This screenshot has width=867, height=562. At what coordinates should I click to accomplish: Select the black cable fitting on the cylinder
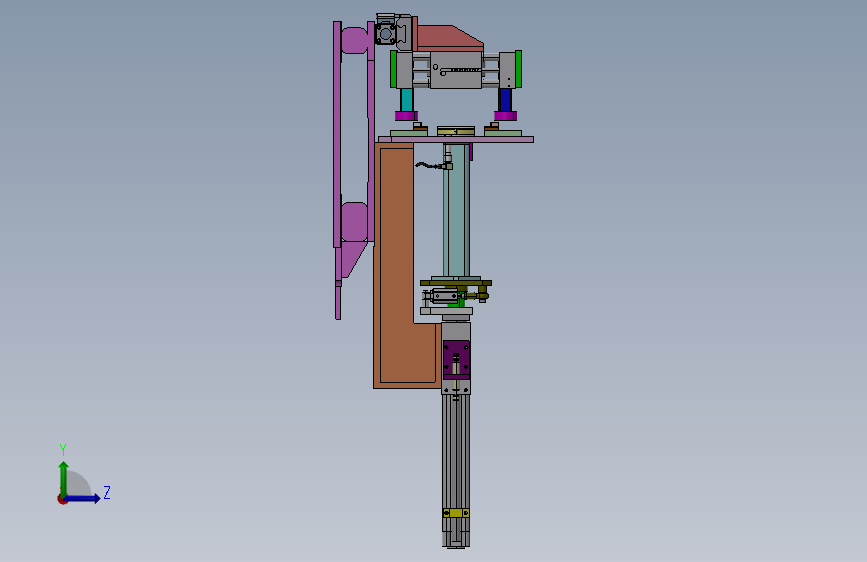pos(434,165)
